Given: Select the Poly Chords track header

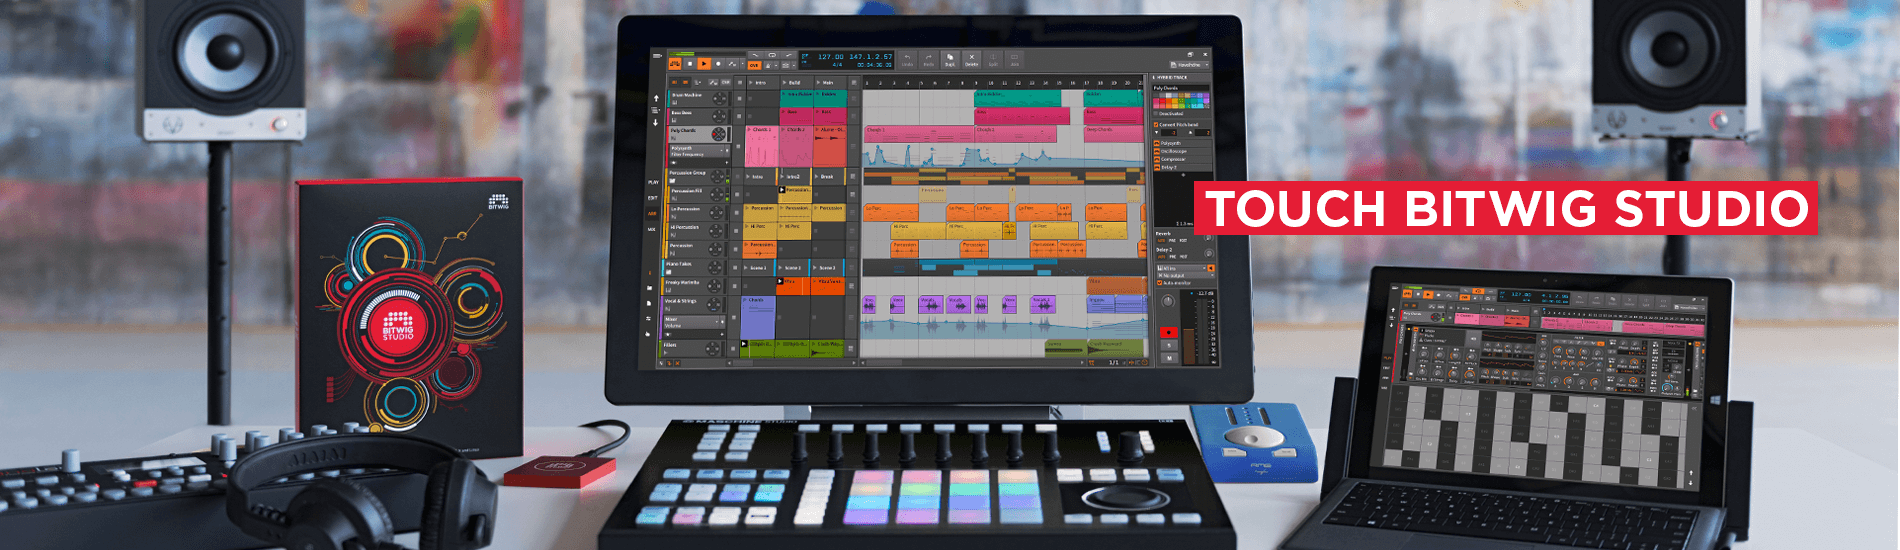Looking at the screenshot, I should (x=700, y=134).
